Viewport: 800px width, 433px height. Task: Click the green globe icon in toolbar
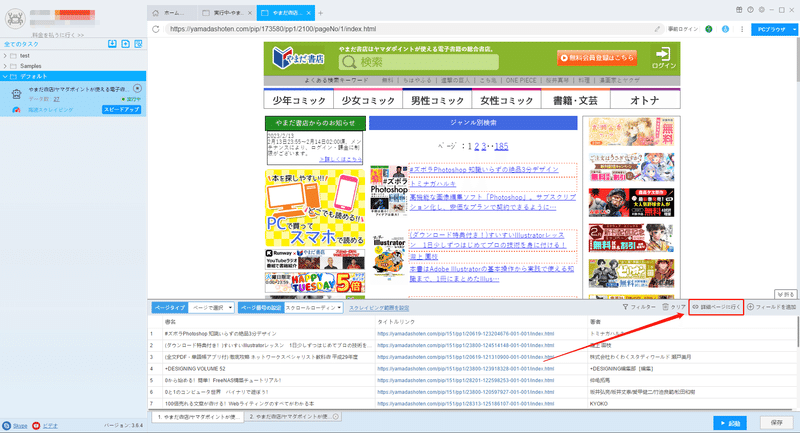coord(709,29)
